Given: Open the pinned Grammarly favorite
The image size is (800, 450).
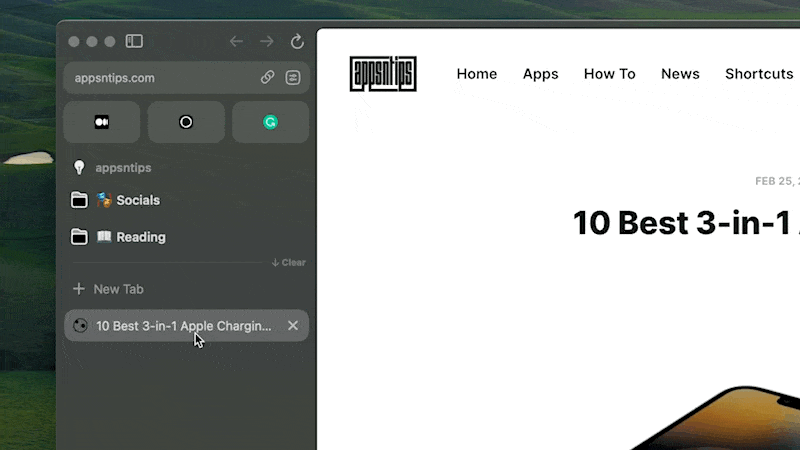Looking at the screenshot, I should click(x=270, y=122).
